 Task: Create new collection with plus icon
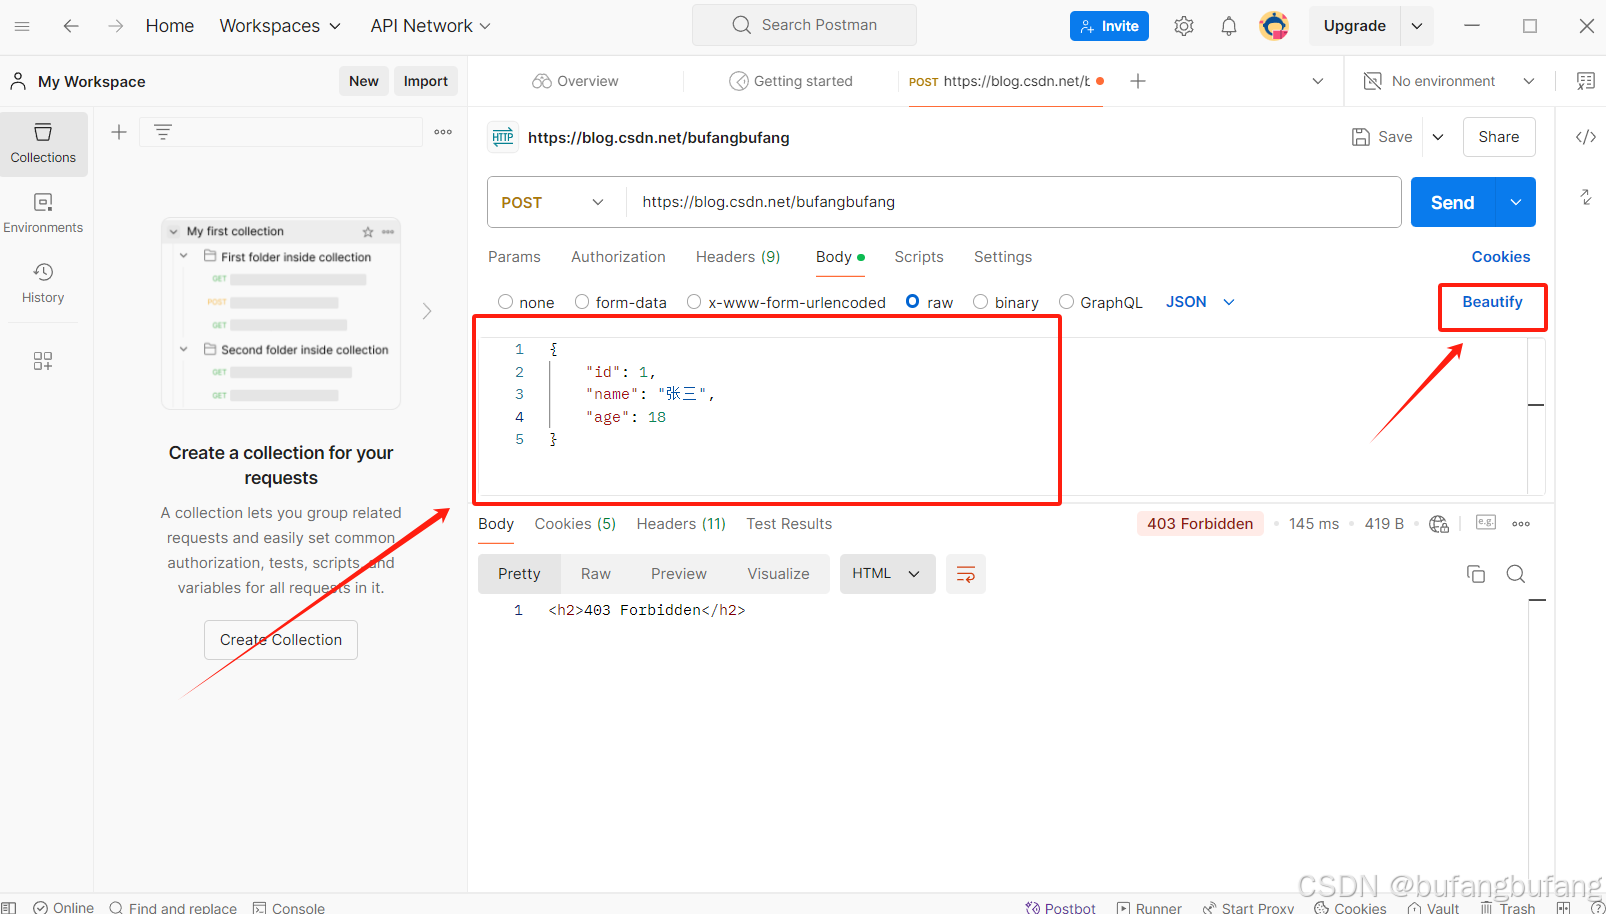click(119, 132)
